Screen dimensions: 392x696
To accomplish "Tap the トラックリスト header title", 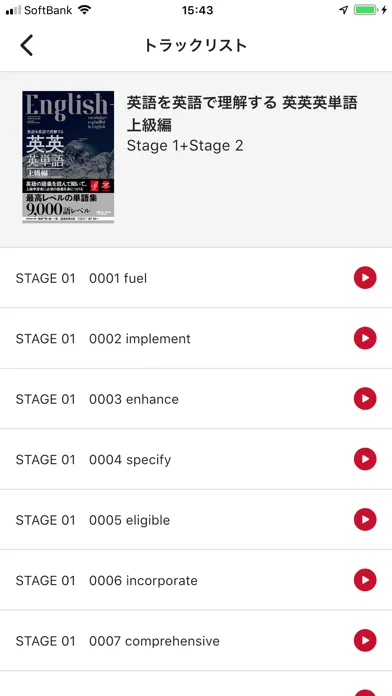I will 195,46.
